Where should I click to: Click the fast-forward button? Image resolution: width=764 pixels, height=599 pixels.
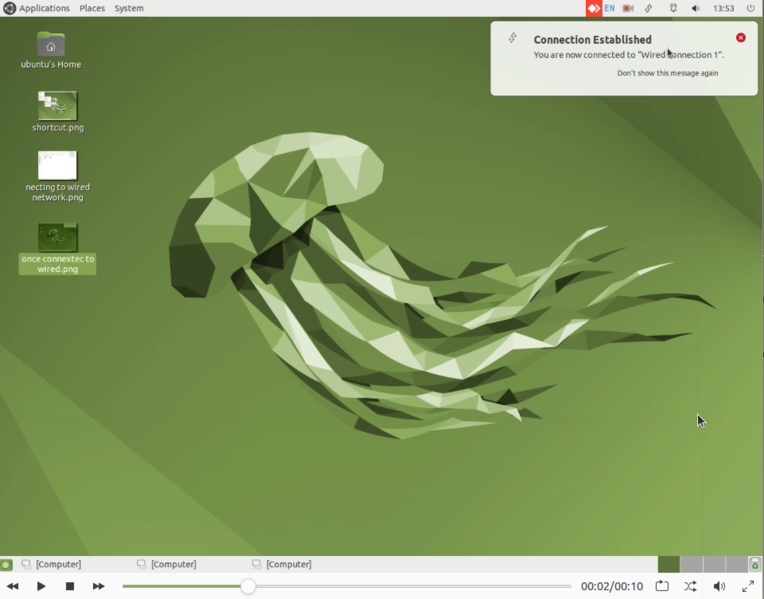[x=98, y=586]
